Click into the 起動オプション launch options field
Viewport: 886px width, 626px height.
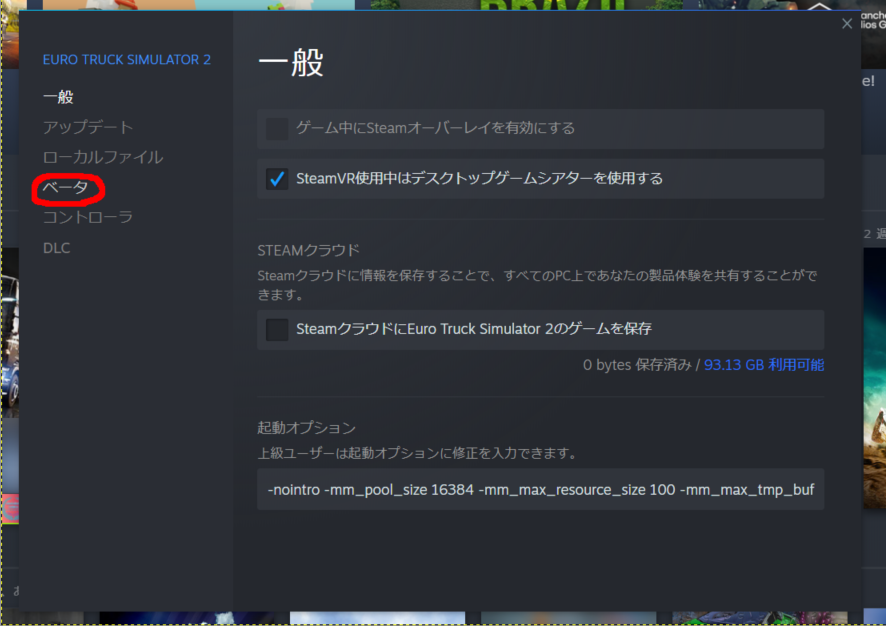pyautogui.click(x=540, y=489)
